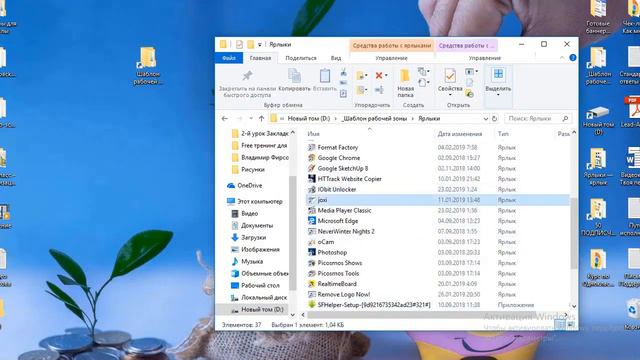The image size is (640, 360).
Task: Select the Media Player Classic row
Action: coord(438,210)
